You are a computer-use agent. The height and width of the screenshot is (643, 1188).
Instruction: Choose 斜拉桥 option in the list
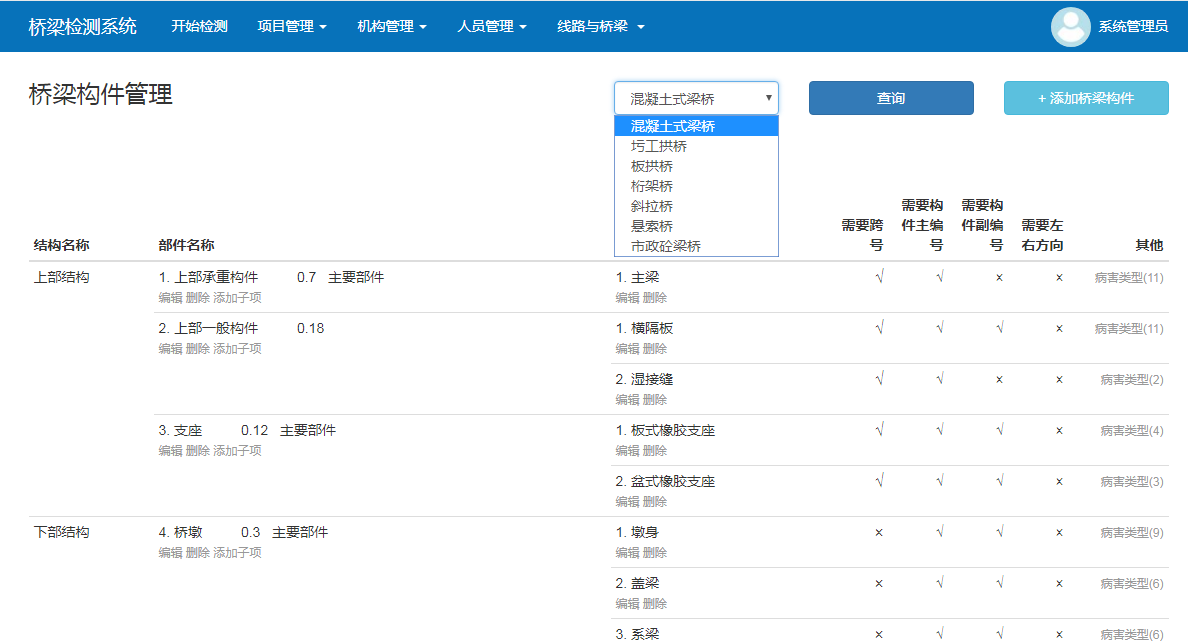tap(651, 206)
